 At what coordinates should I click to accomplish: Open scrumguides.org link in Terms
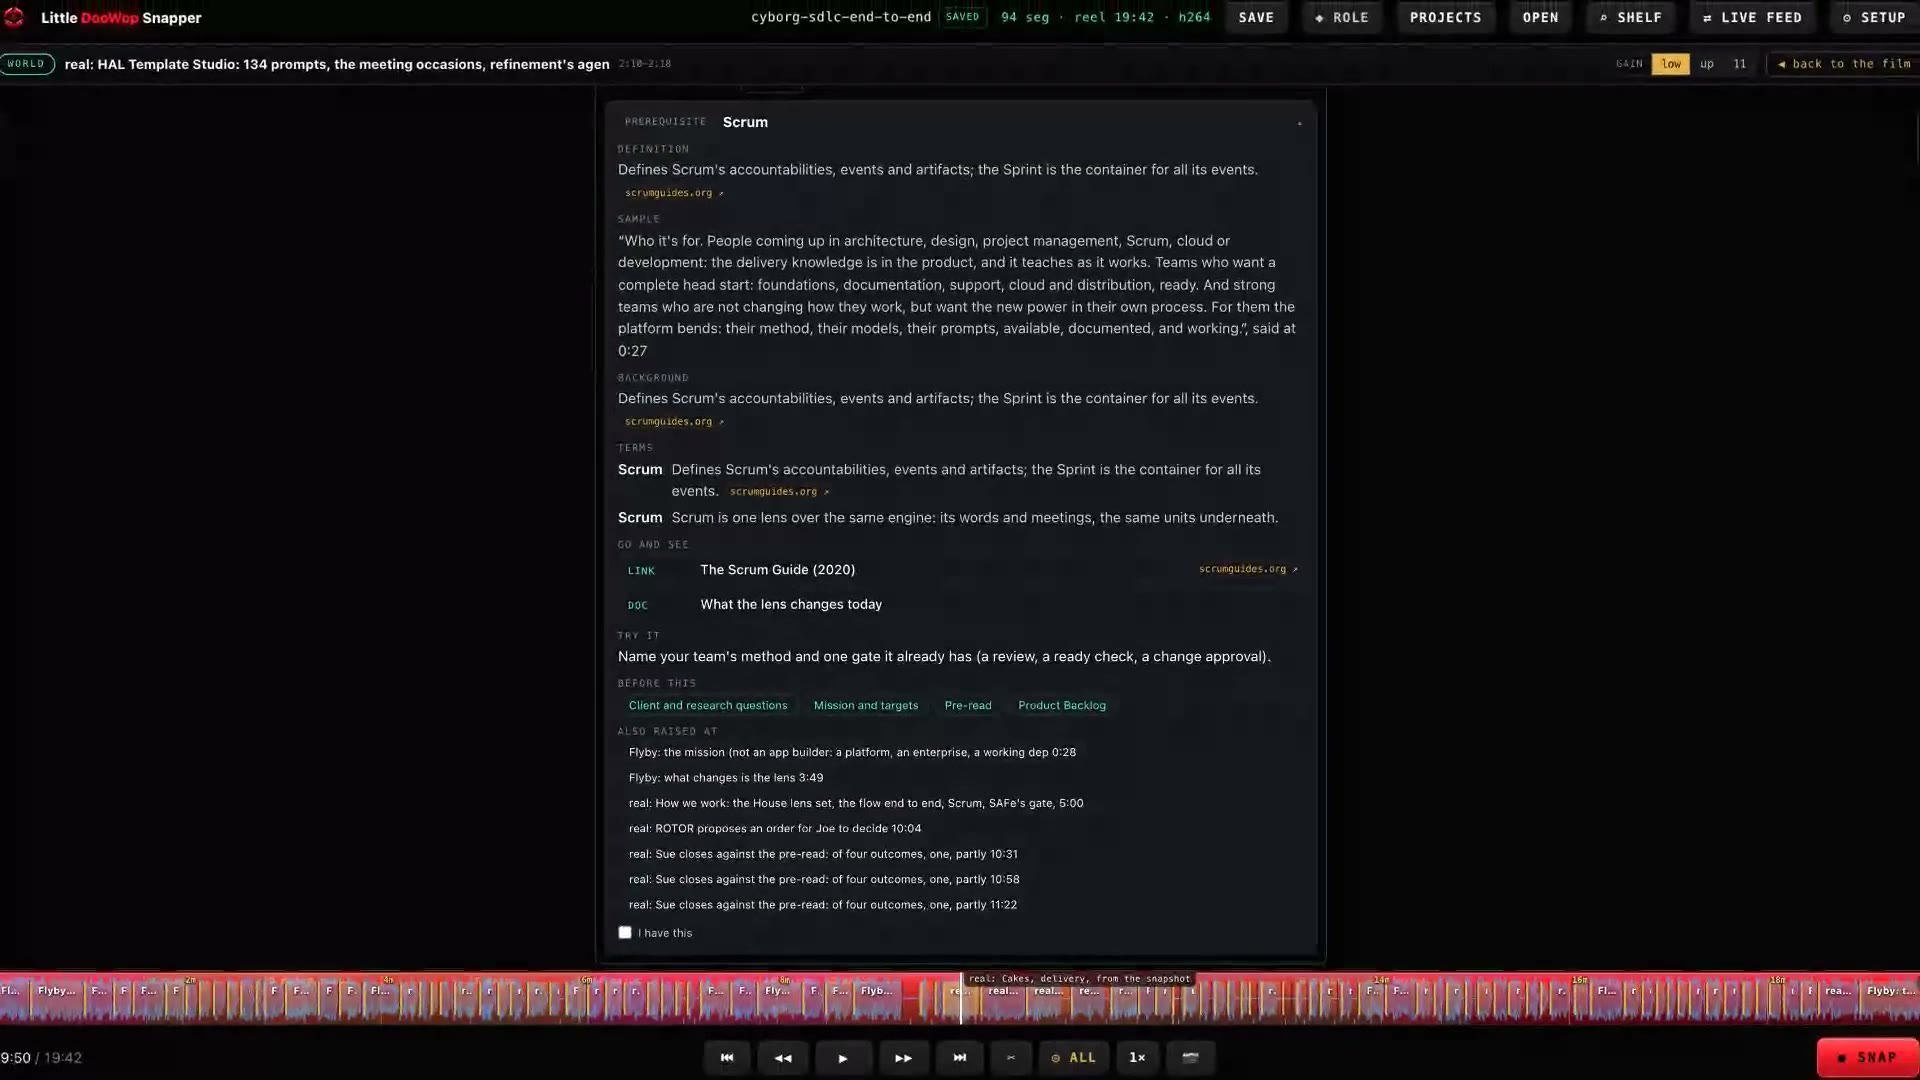click(779, 492)
